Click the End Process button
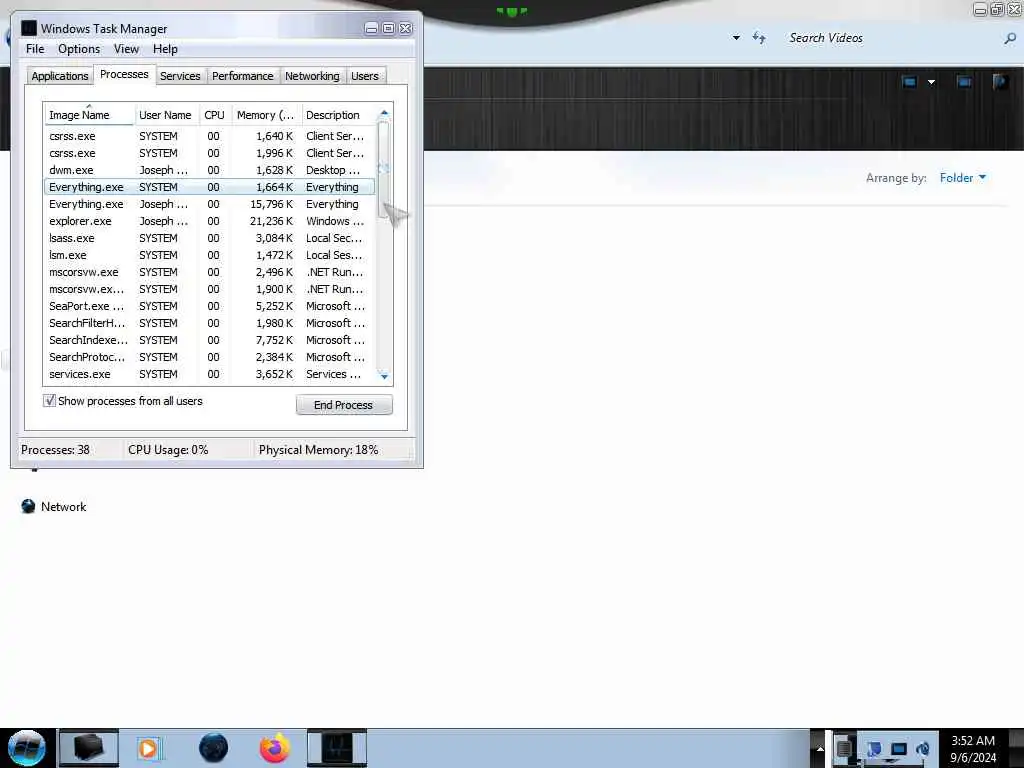 click(344, 405)
